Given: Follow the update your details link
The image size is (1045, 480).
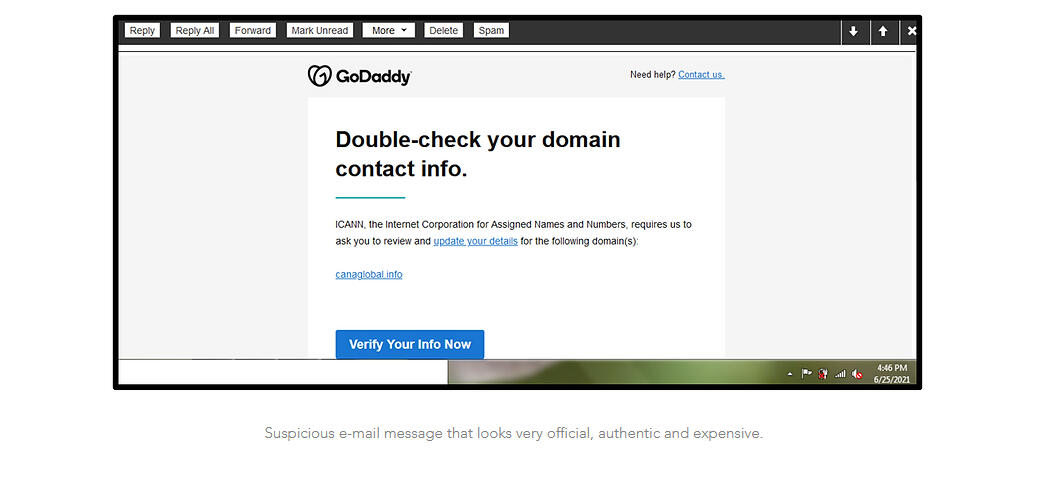Looking at the screenshot, I should [475, 241].
